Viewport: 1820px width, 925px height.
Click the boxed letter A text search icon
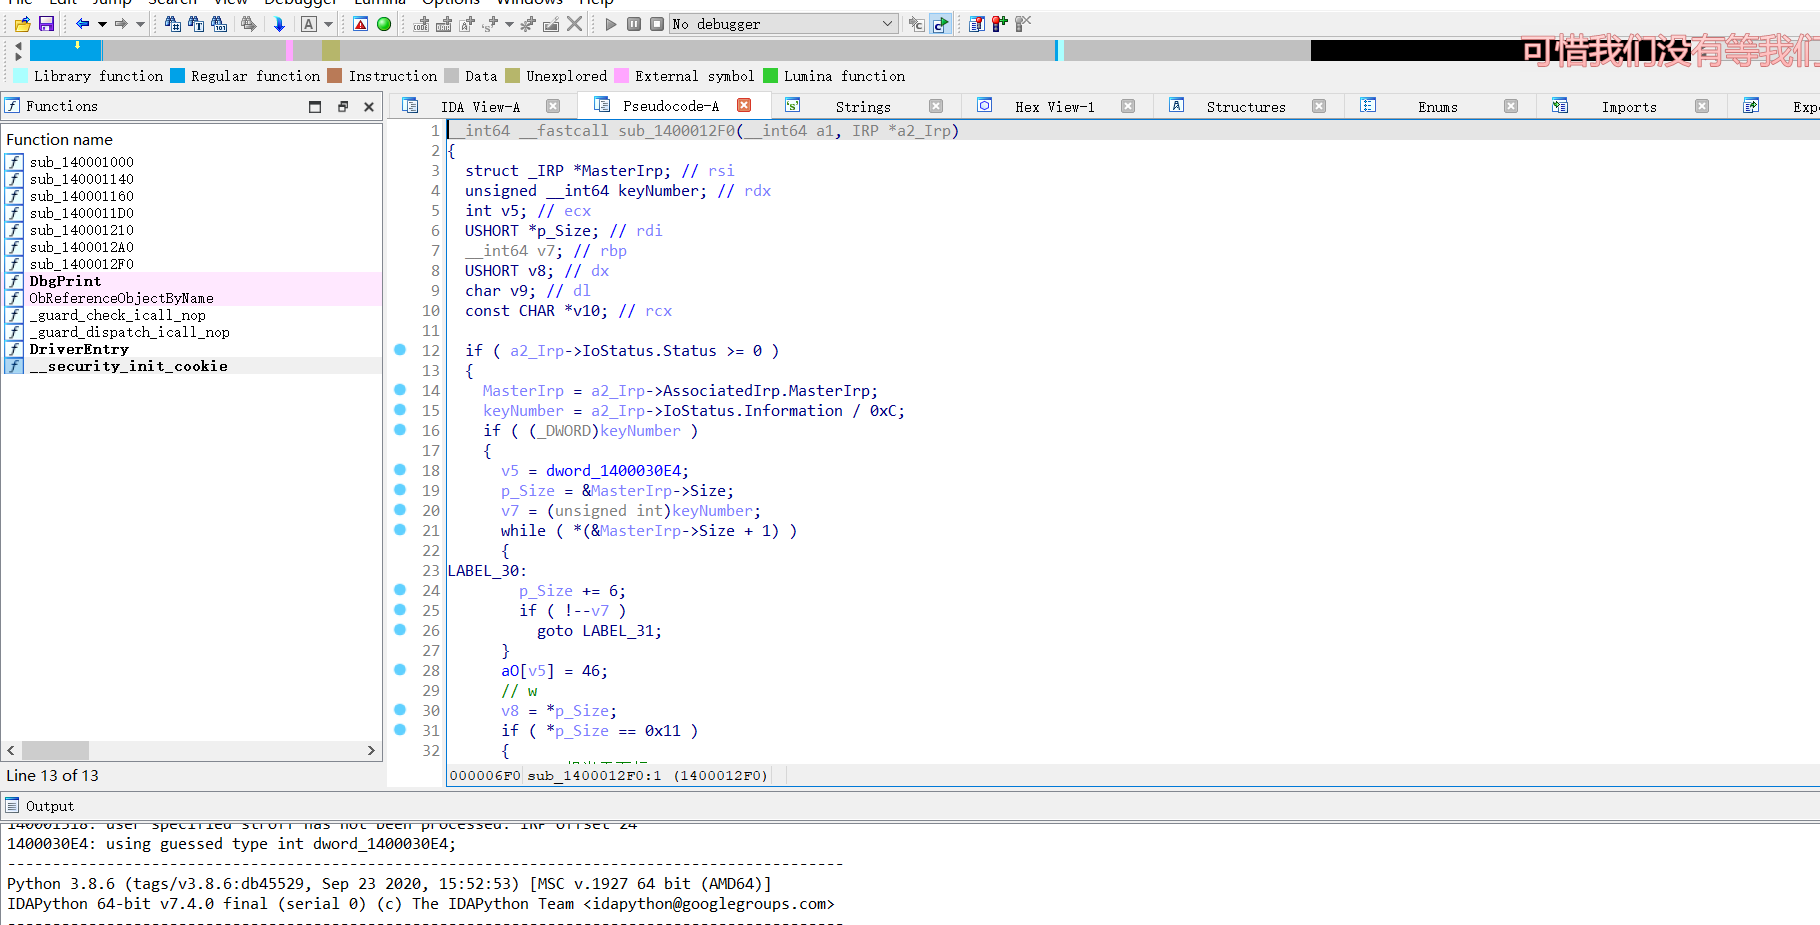click(x=309, y=24)
